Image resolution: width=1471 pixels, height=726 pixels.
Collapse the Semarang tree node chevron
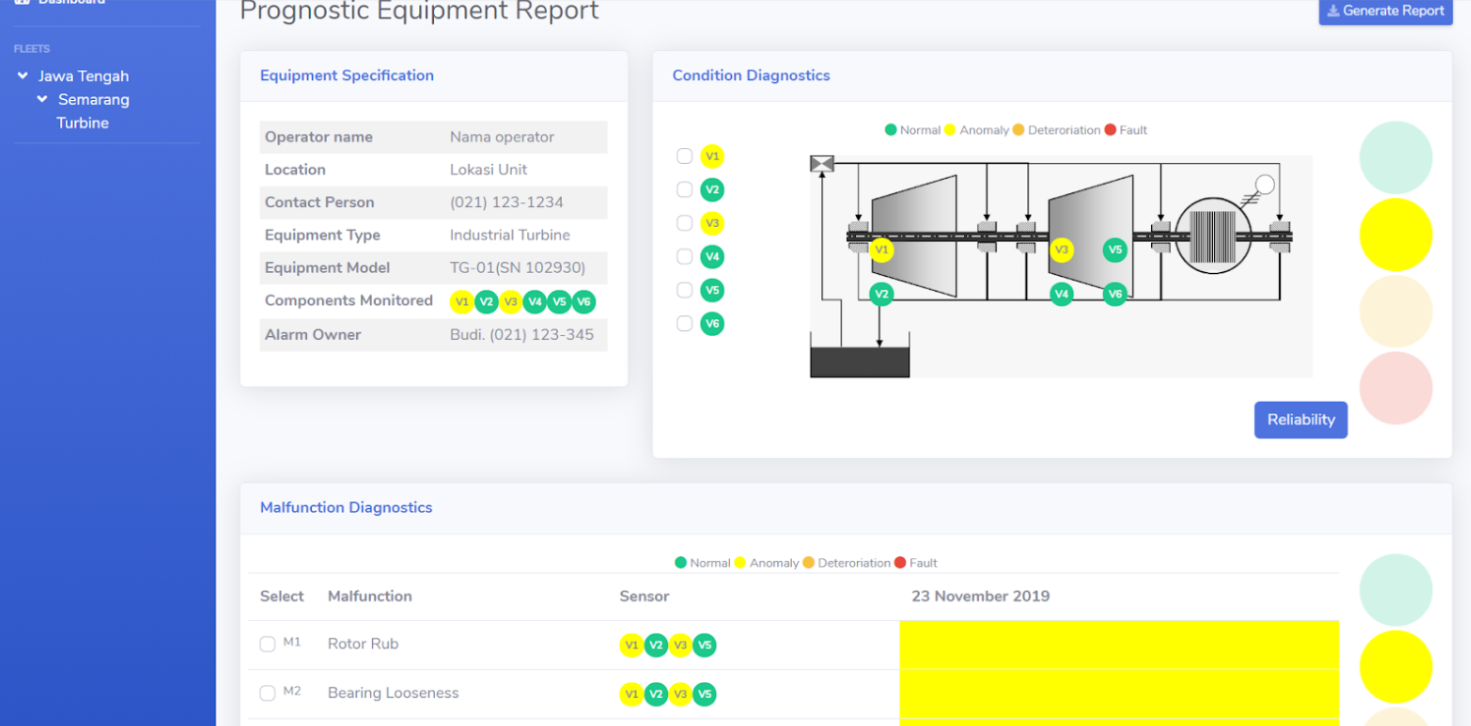[x=42, y=100]
